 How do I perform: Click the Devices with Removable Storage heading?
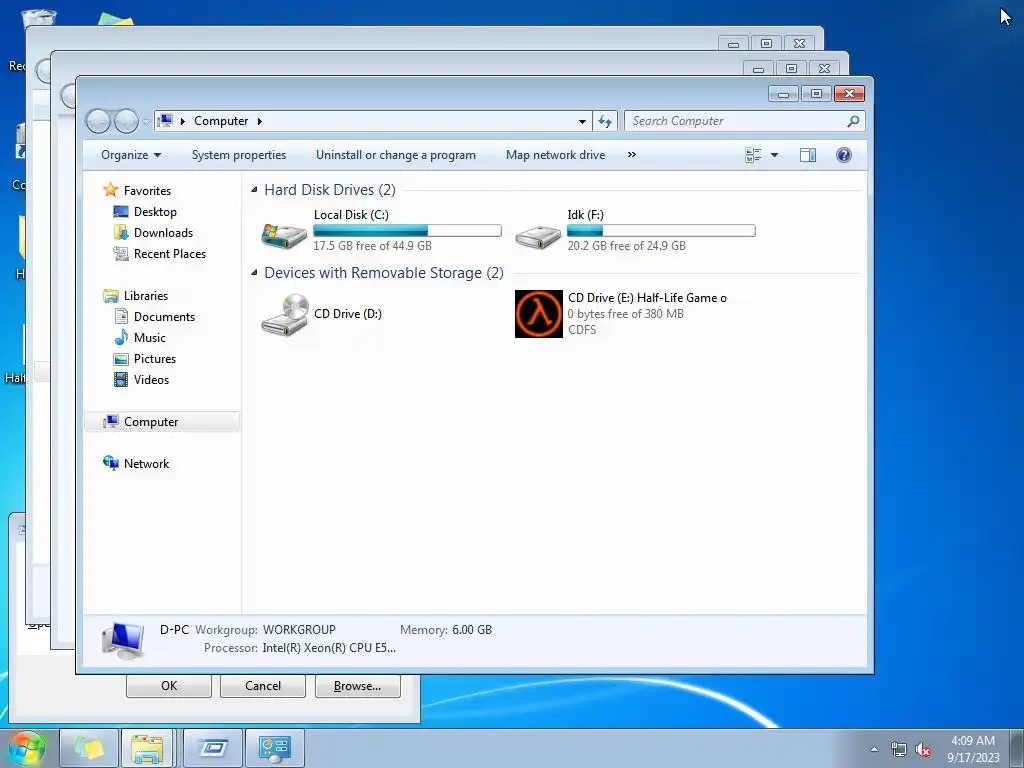[x=384, y=272]
